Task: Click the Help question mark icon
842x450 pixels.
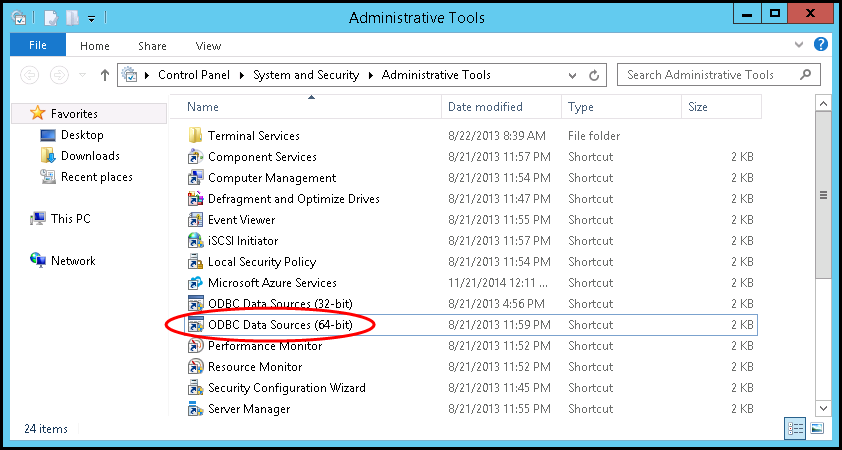Action: pos(821,45)
